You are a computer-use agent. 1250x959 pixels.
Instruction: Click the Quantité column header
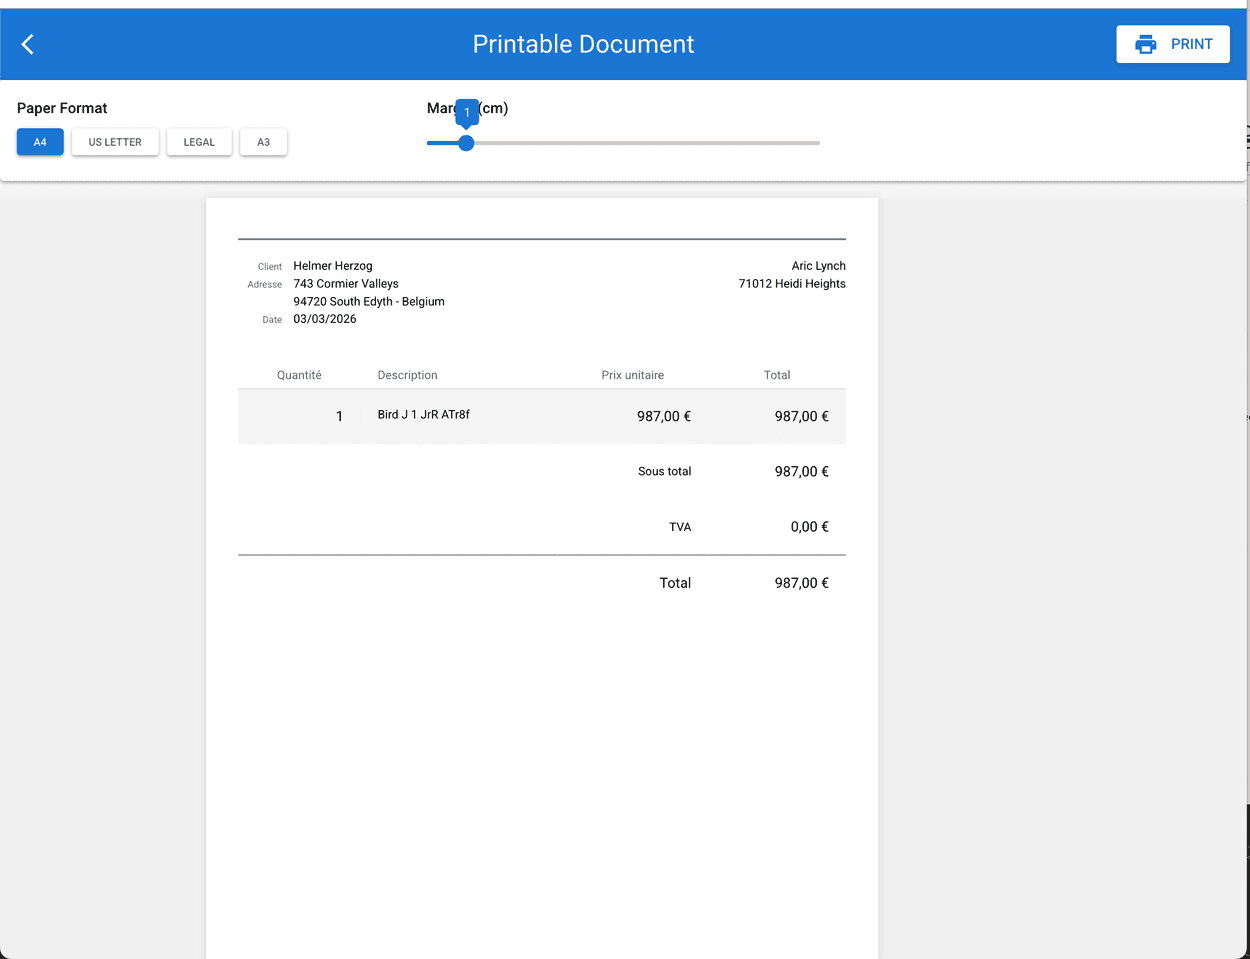pos(299,375)
